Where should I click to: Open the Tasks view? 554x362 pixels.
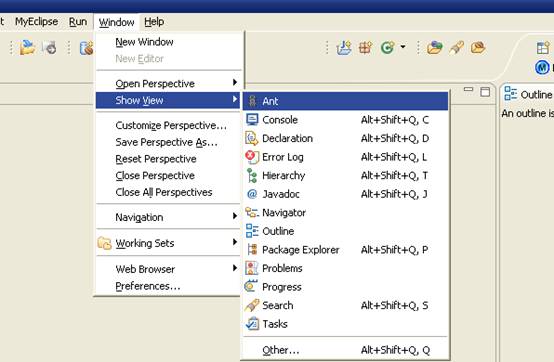tap(345, 324)
